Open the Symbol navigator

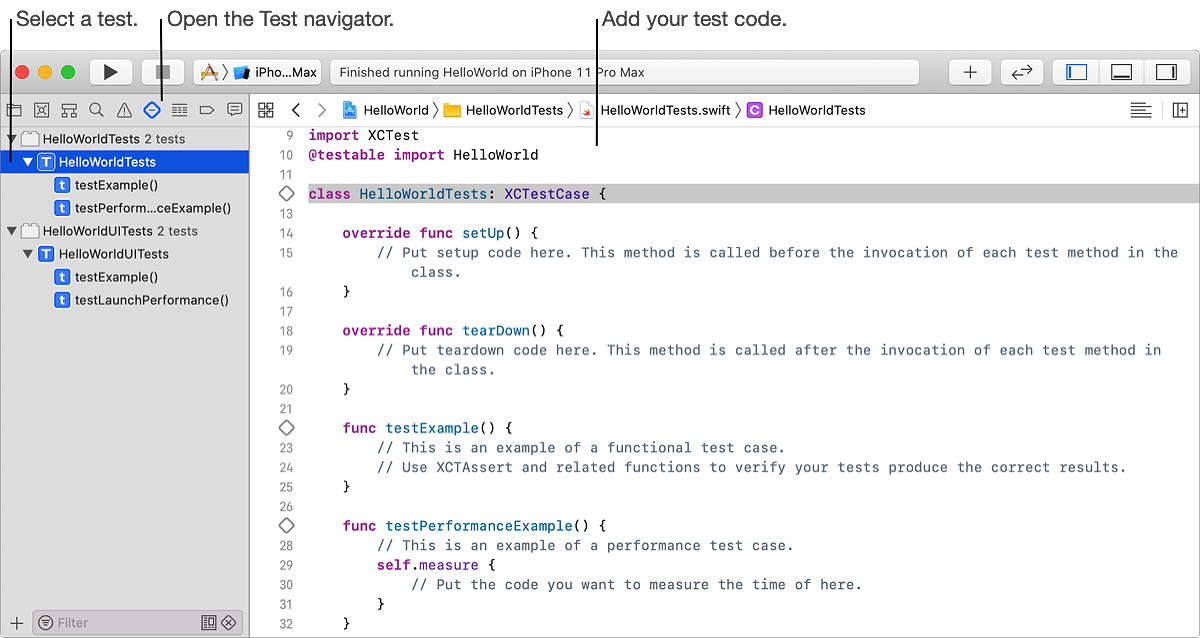point(69,110)
